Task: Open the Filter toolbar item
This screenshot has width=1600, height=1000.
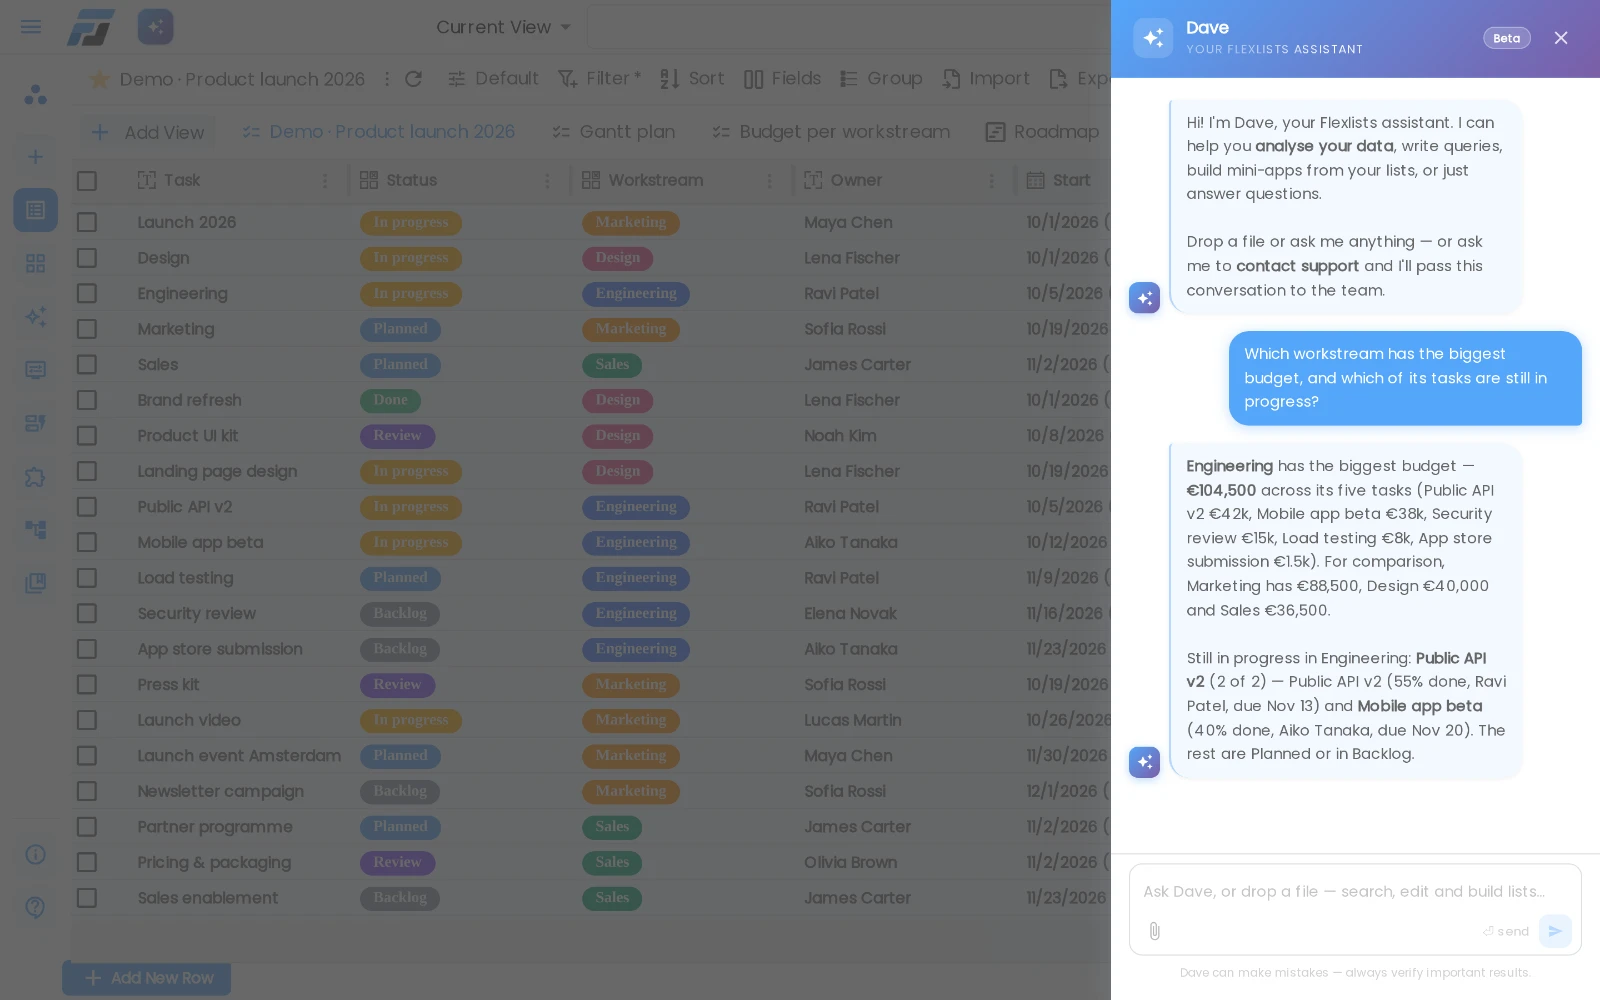Action: click(599, 79)
